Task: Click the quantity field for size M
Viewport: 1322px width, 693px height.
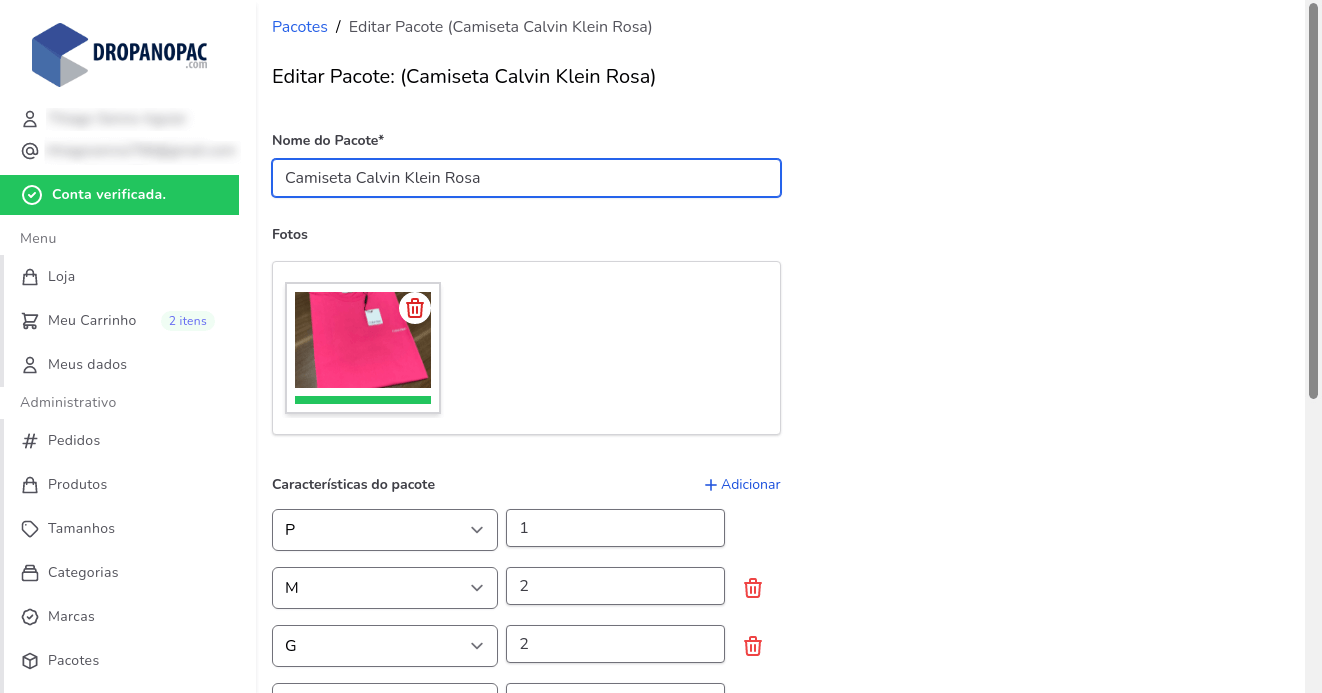Action: tap(615, 586)
